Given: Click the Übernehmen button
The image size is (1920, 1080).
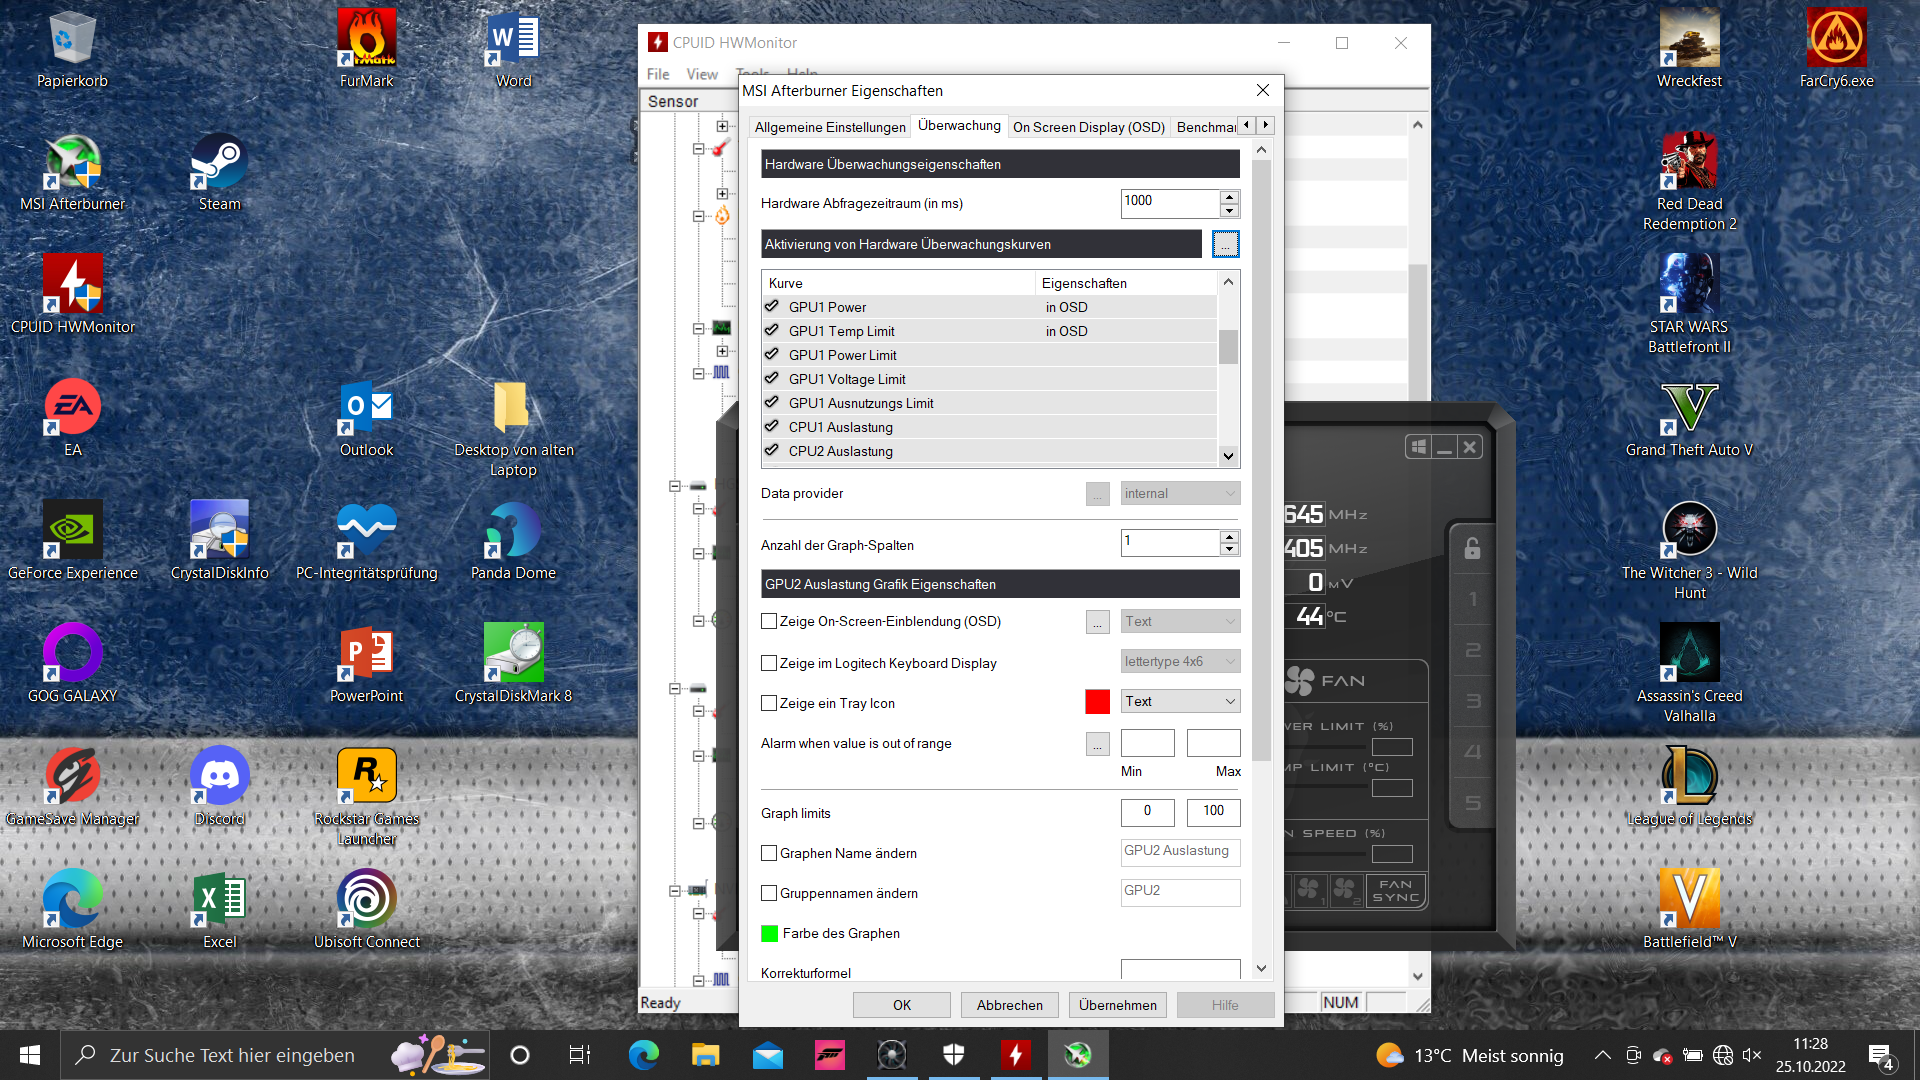Looking at the screenshot, I should 1117,1005.
